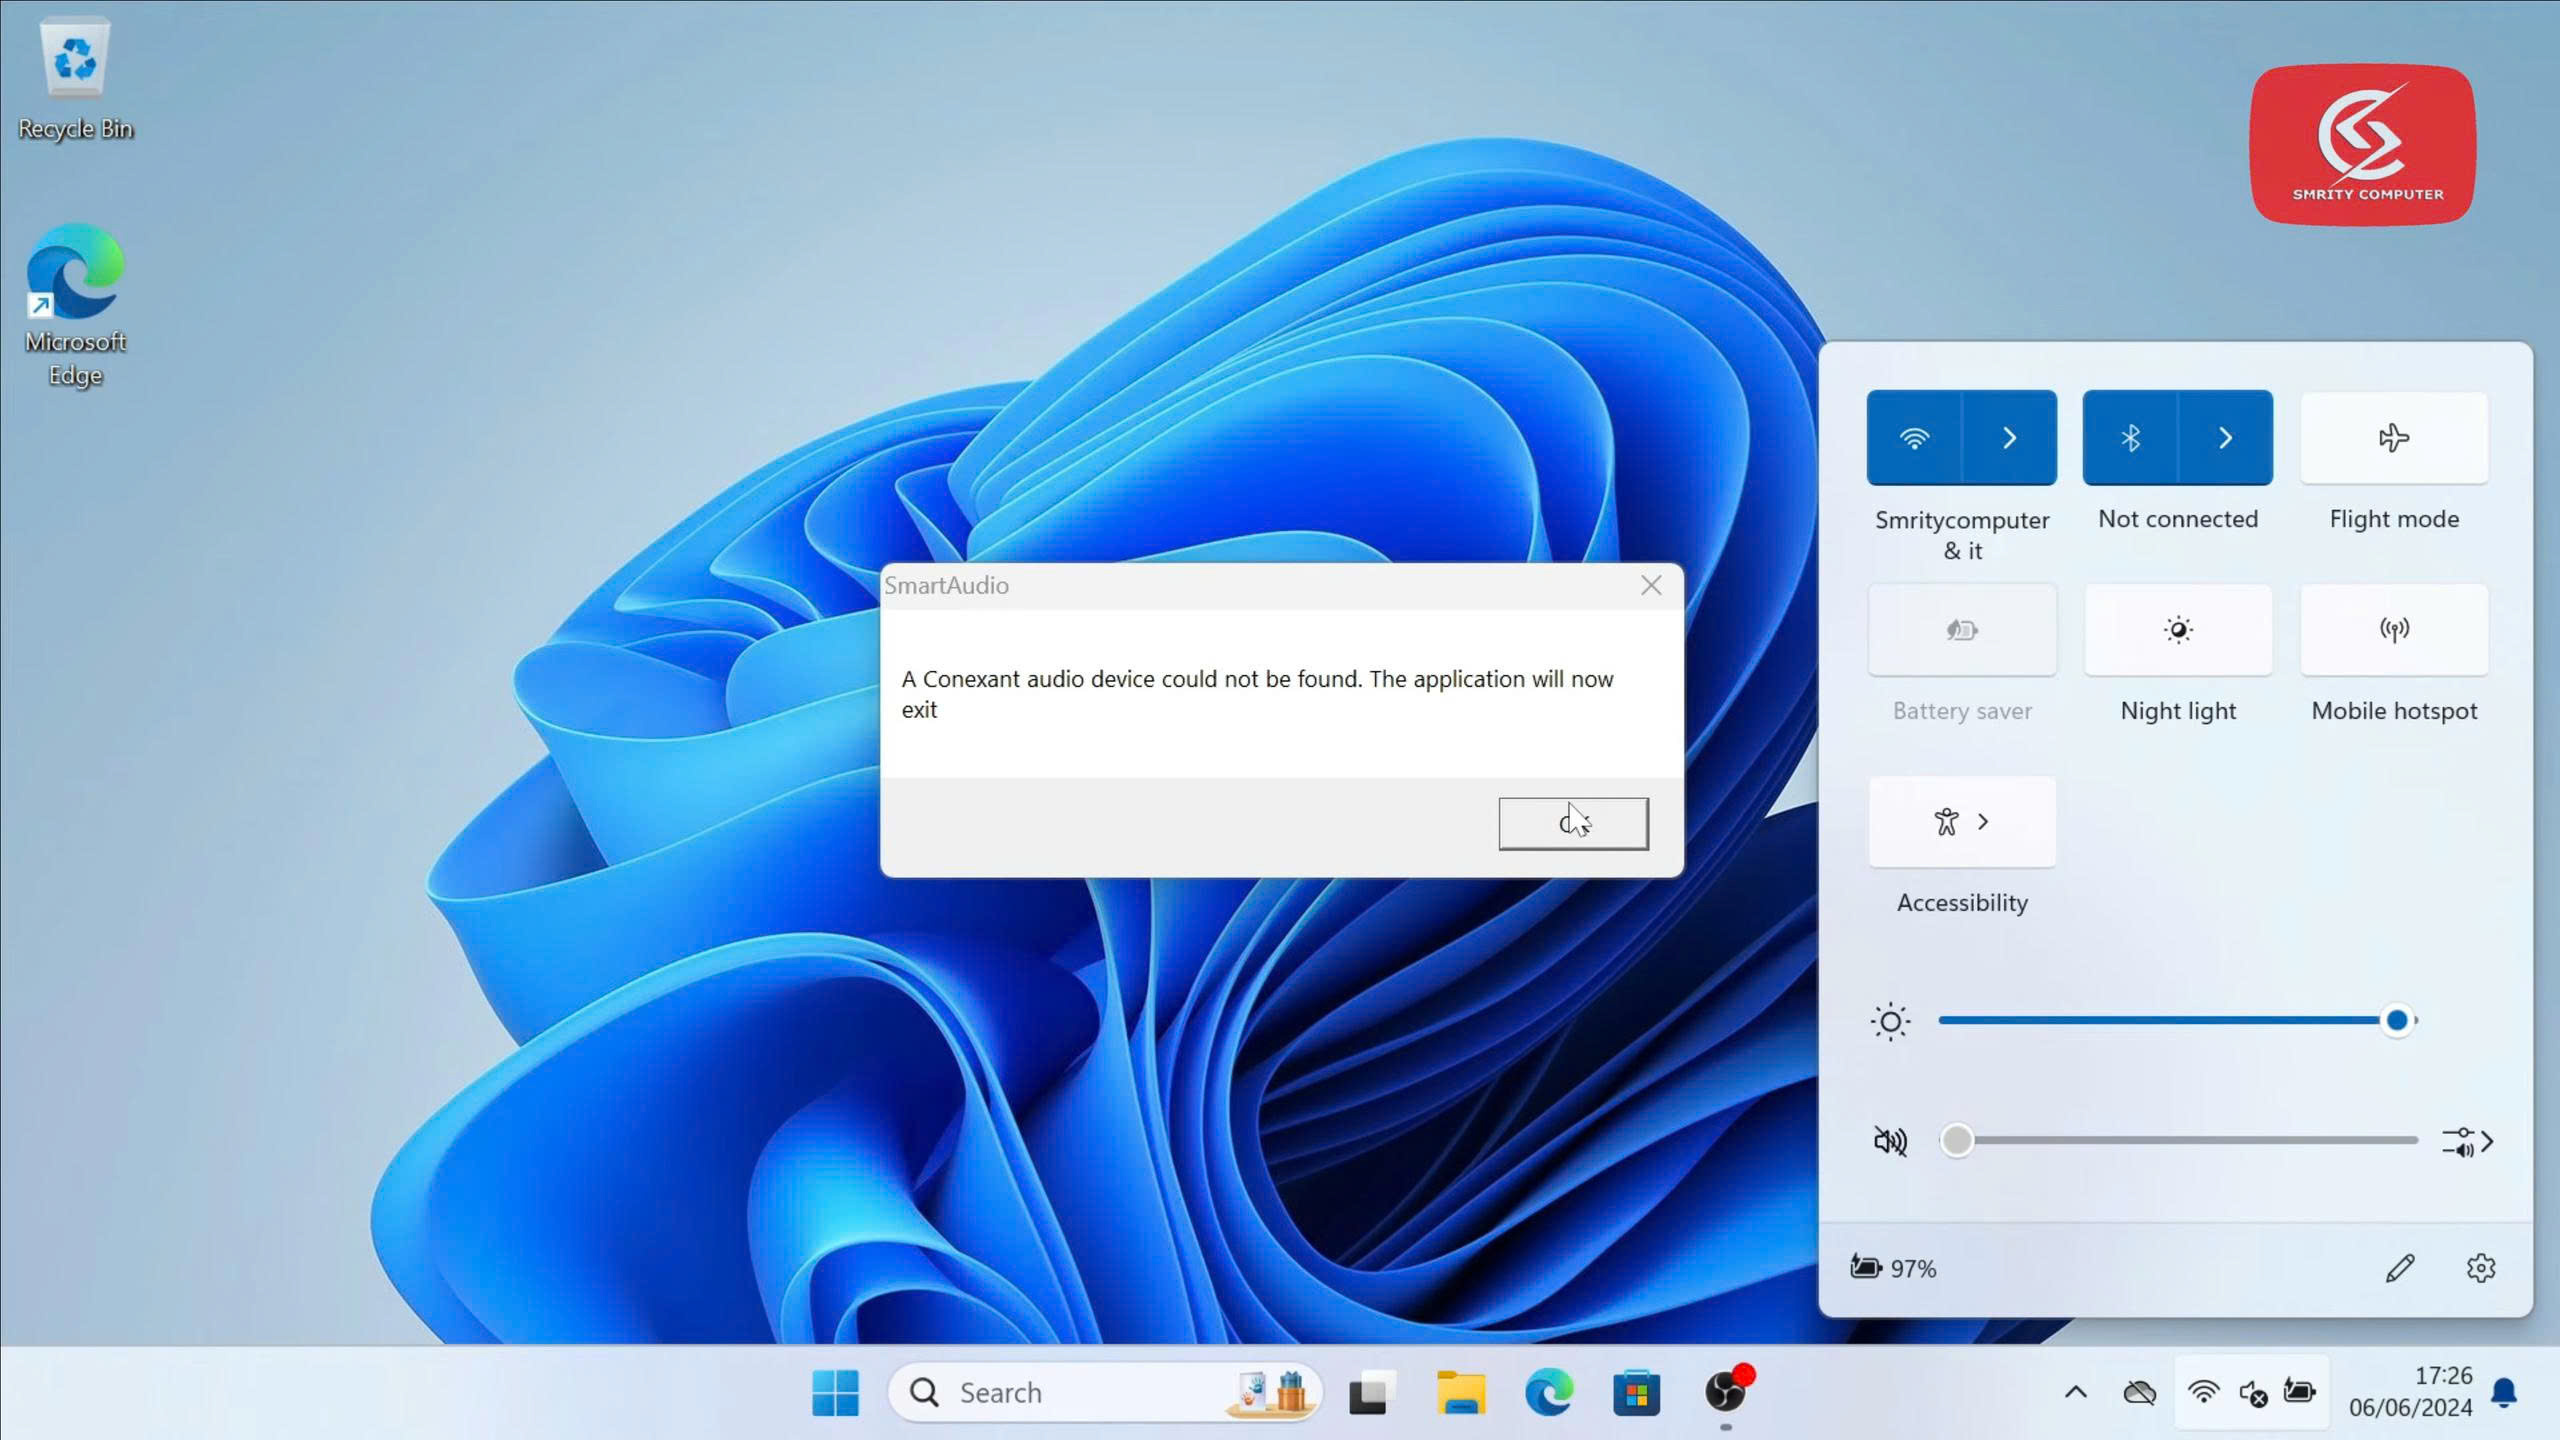Enable Flight mode
The image size is (2560, 1440).
[x=2393, y=438]
